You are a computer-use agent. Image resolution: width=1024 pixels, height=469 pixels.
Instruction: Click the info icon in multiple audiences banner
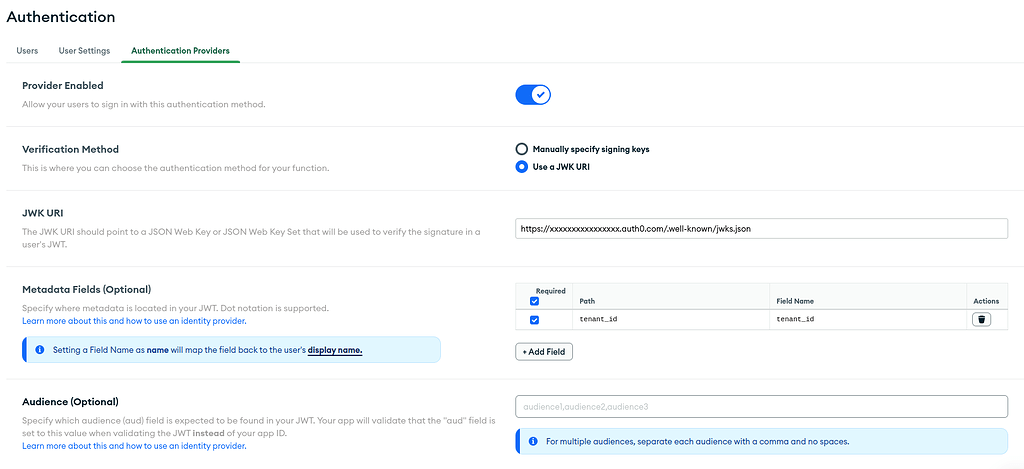[x=531, y=441]
